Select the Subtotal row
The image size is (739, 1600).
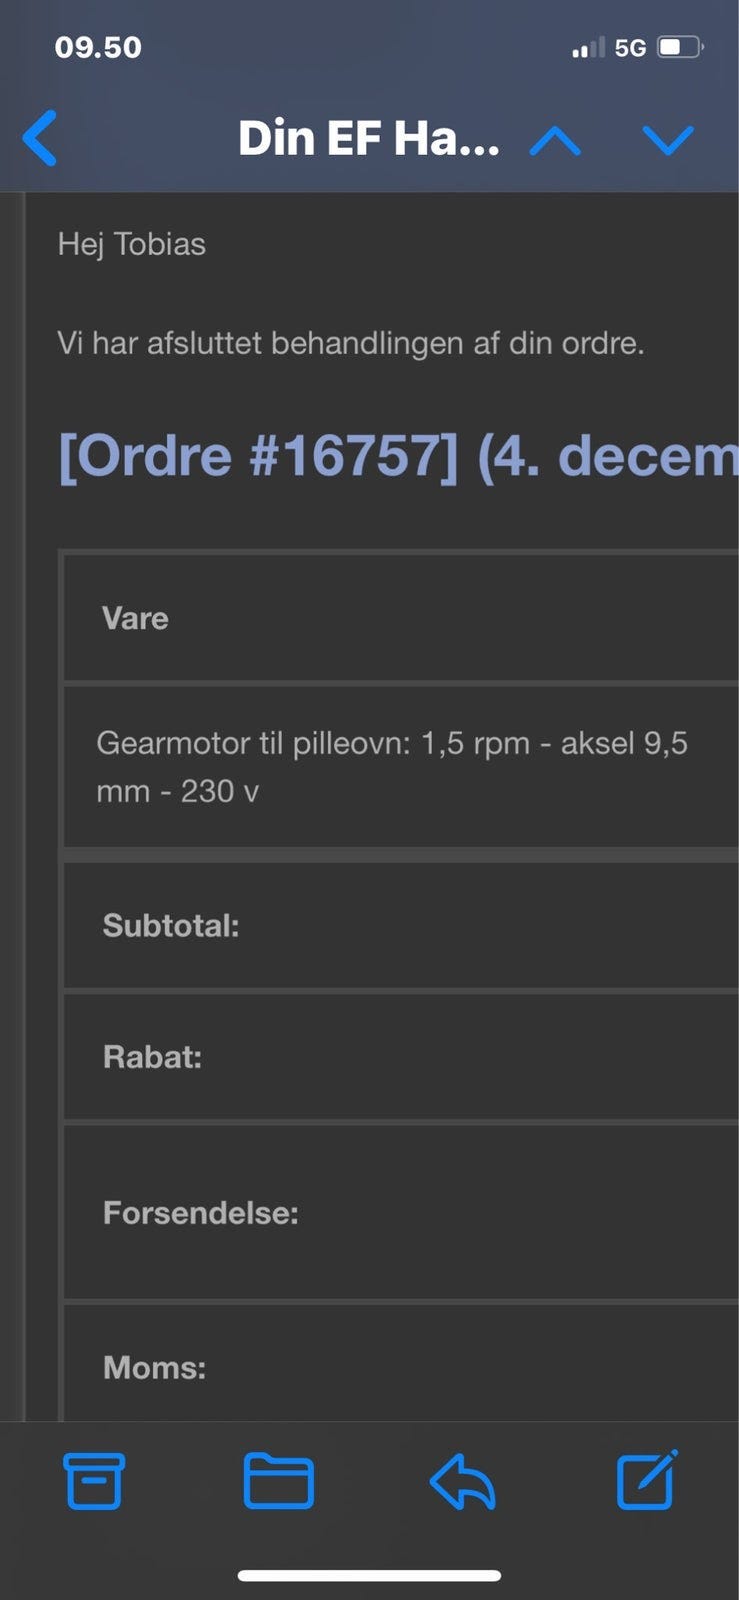(x=171, y=926)
